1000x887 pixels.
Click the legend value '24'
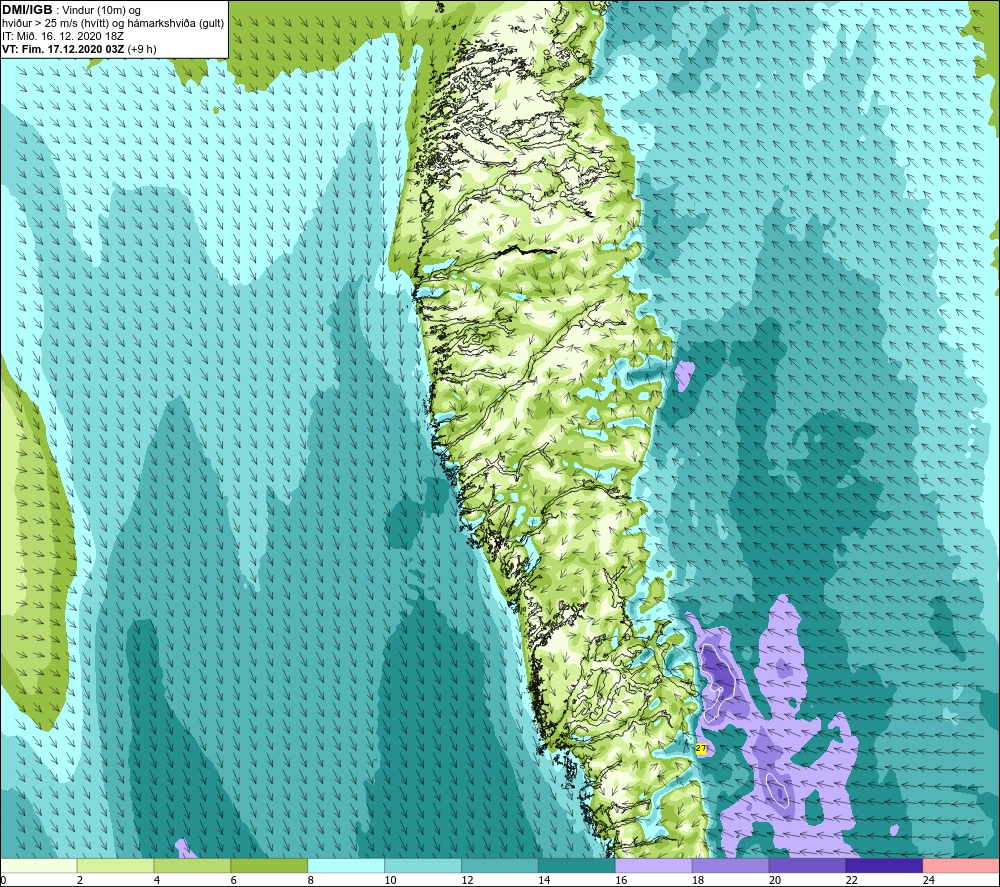point(929,880)
